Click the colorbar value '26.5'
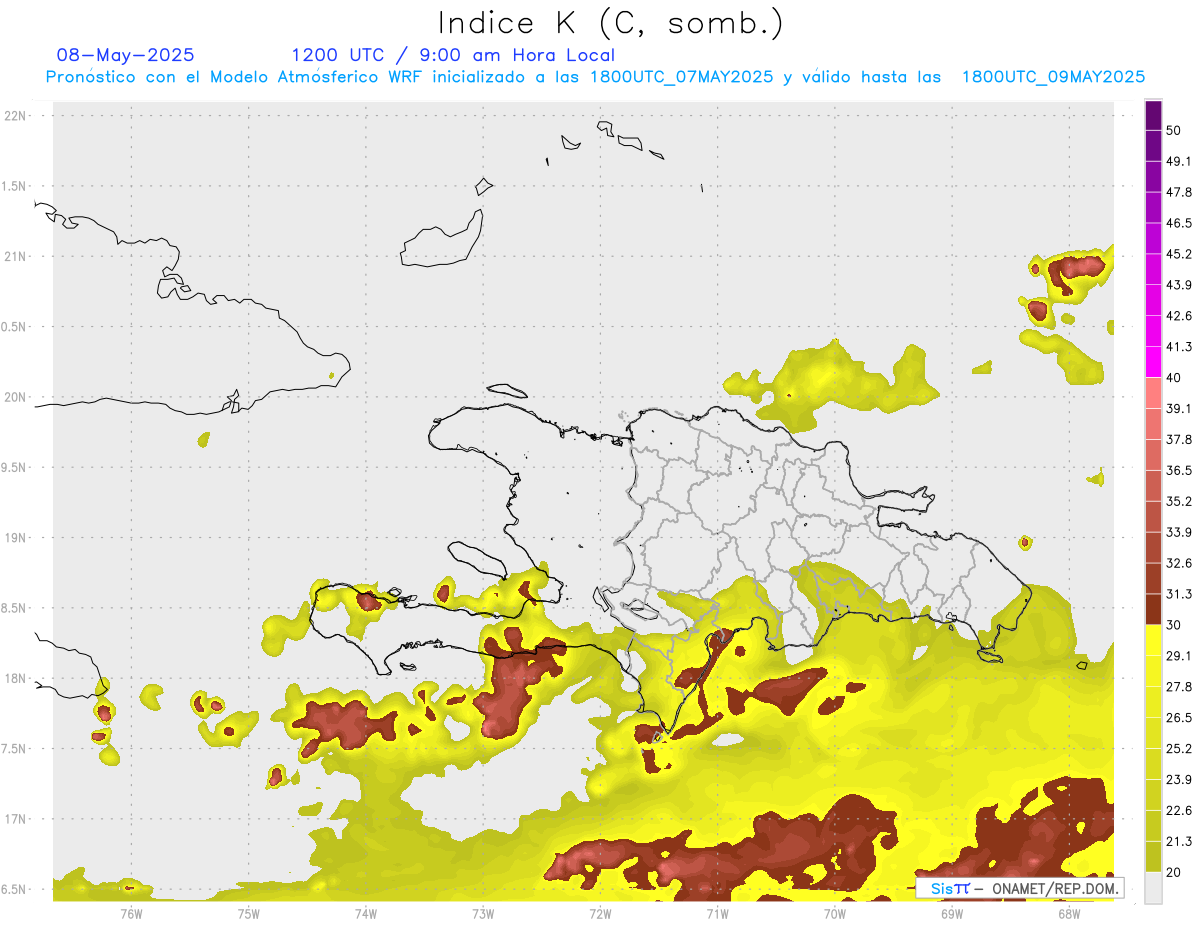Viewport: 1200px width, 927px height. (x=1179, y=718)
